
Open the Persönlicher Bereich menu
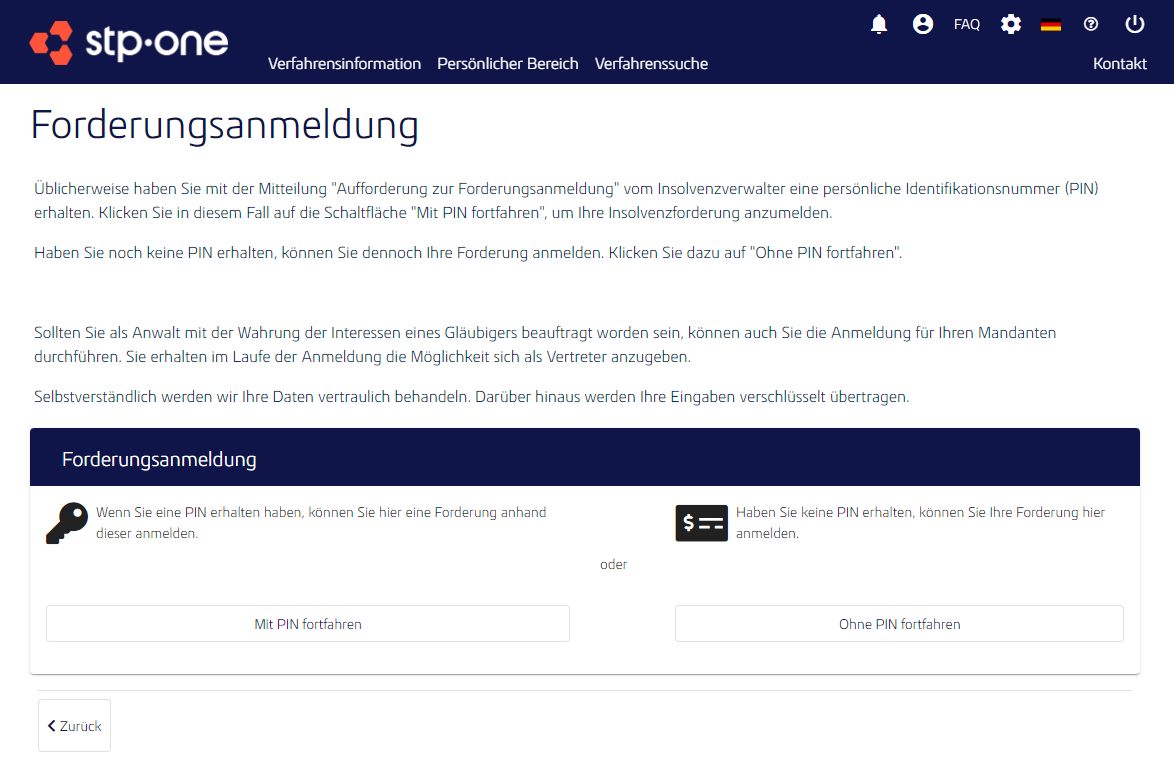coord(508,63)
